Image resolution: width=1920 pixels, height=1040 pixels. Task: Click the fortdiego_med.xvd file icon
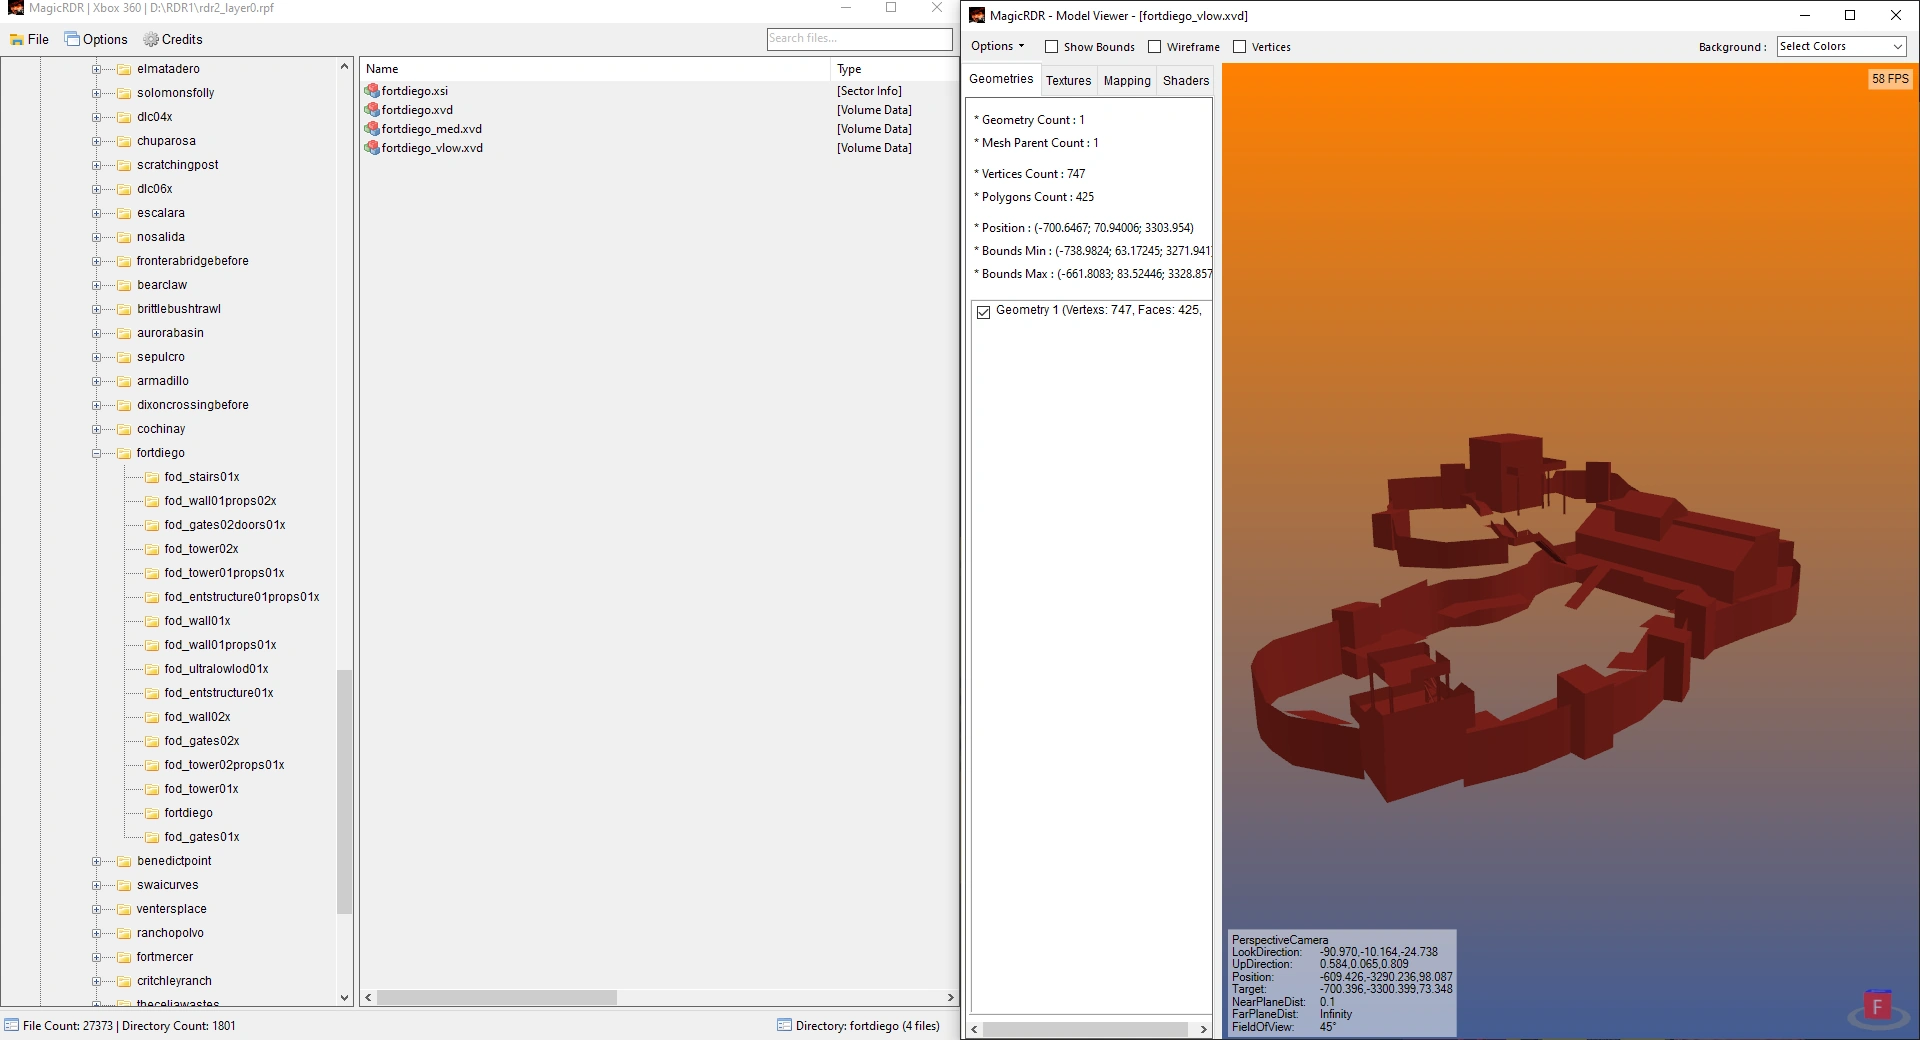372,129
